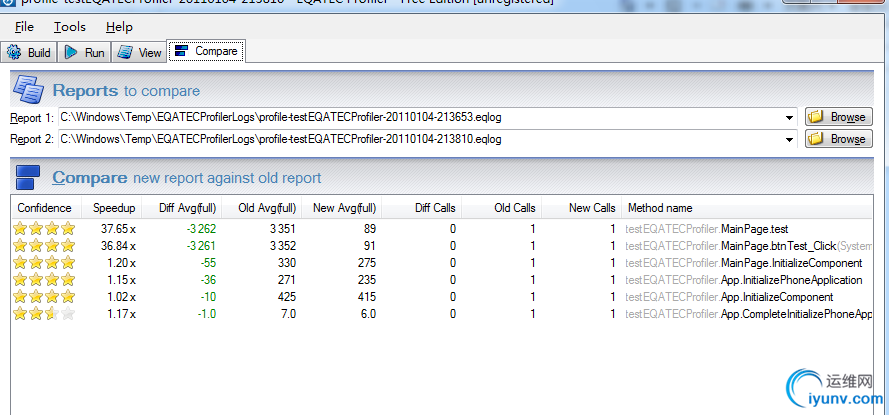The image size is (889, 415).
Task: Click the Reports to compare documents icon
Action: tap(28, 89)
